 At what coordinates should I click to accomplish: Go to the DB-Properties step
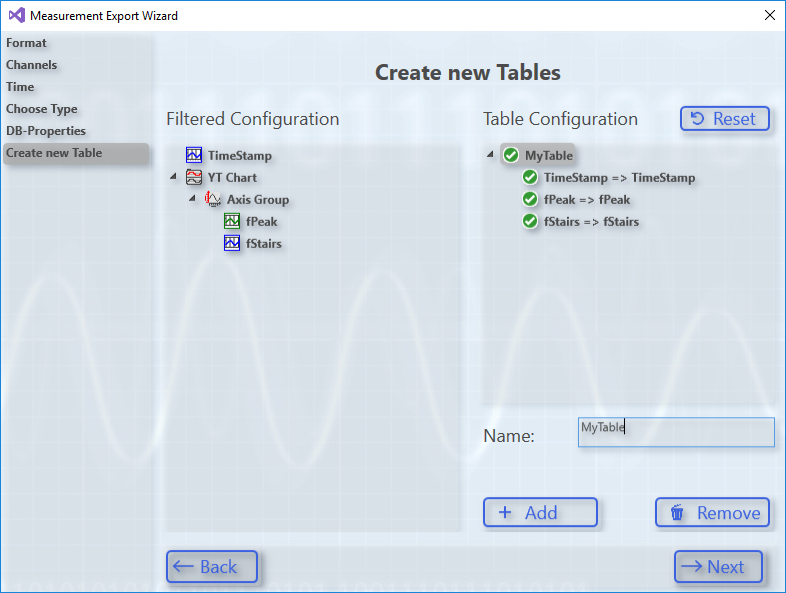tap(46, 131)
